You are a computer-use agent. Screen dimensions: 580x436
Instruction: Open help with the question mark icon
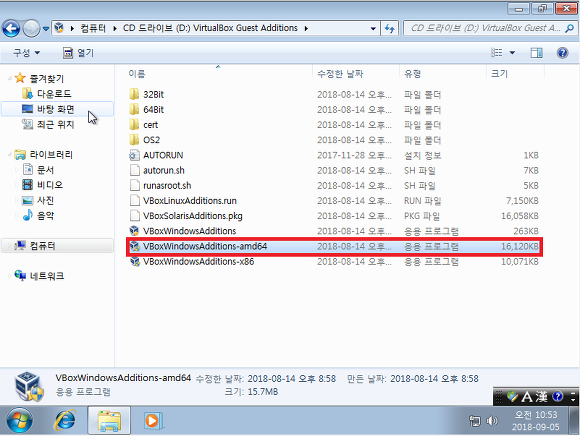click(x=562, y=53)
